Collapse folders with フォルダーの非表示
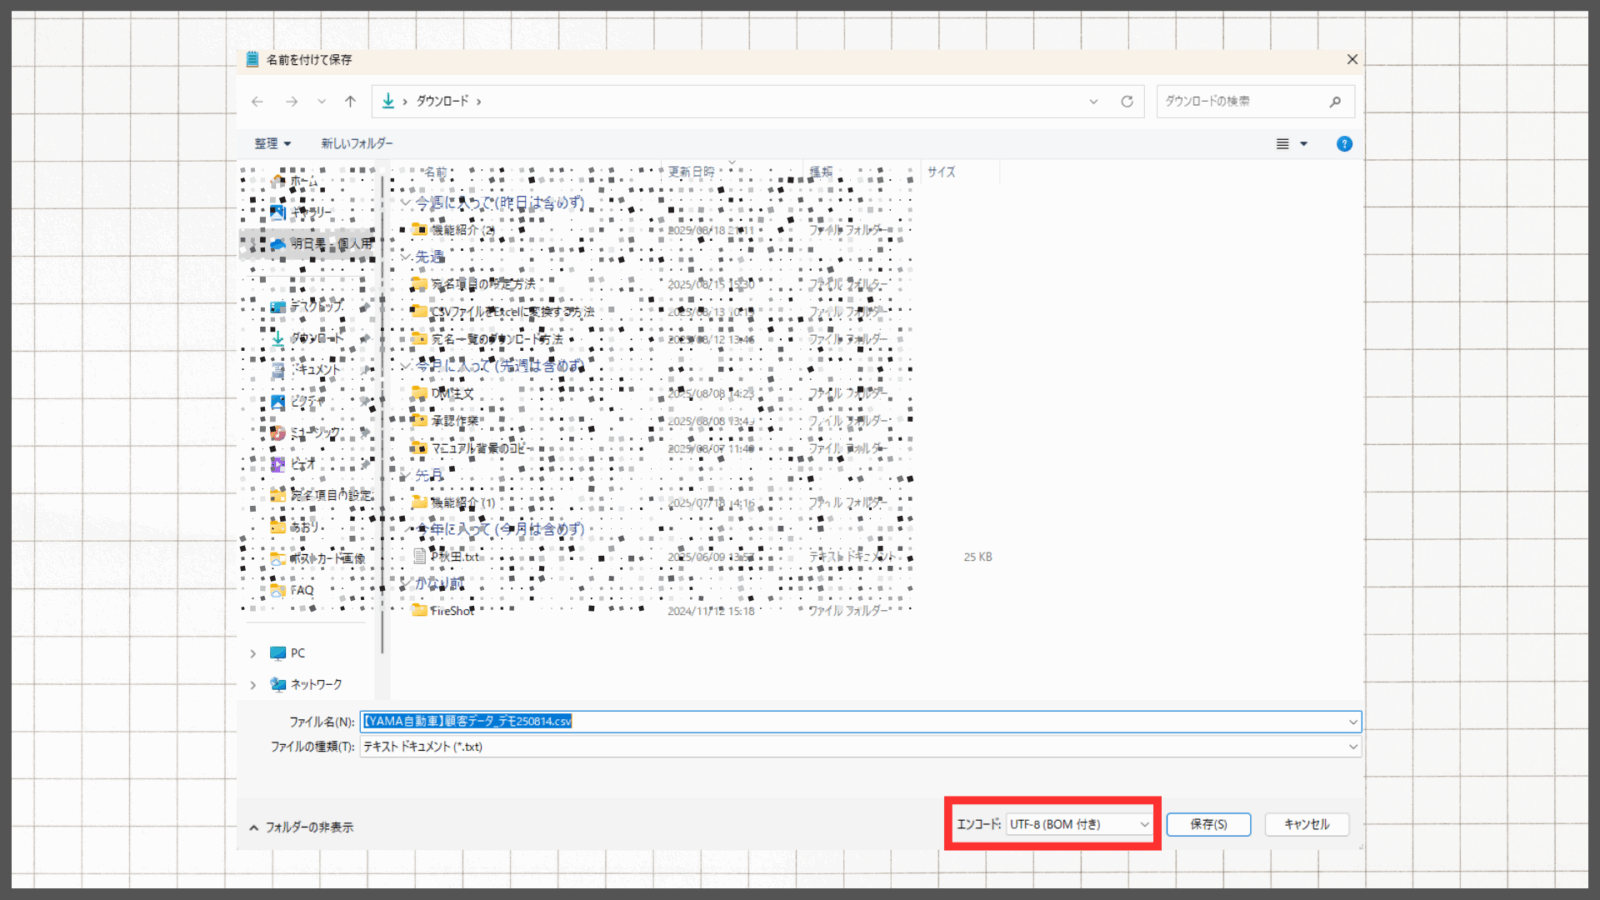1600x900 pixels. (301, 827)
